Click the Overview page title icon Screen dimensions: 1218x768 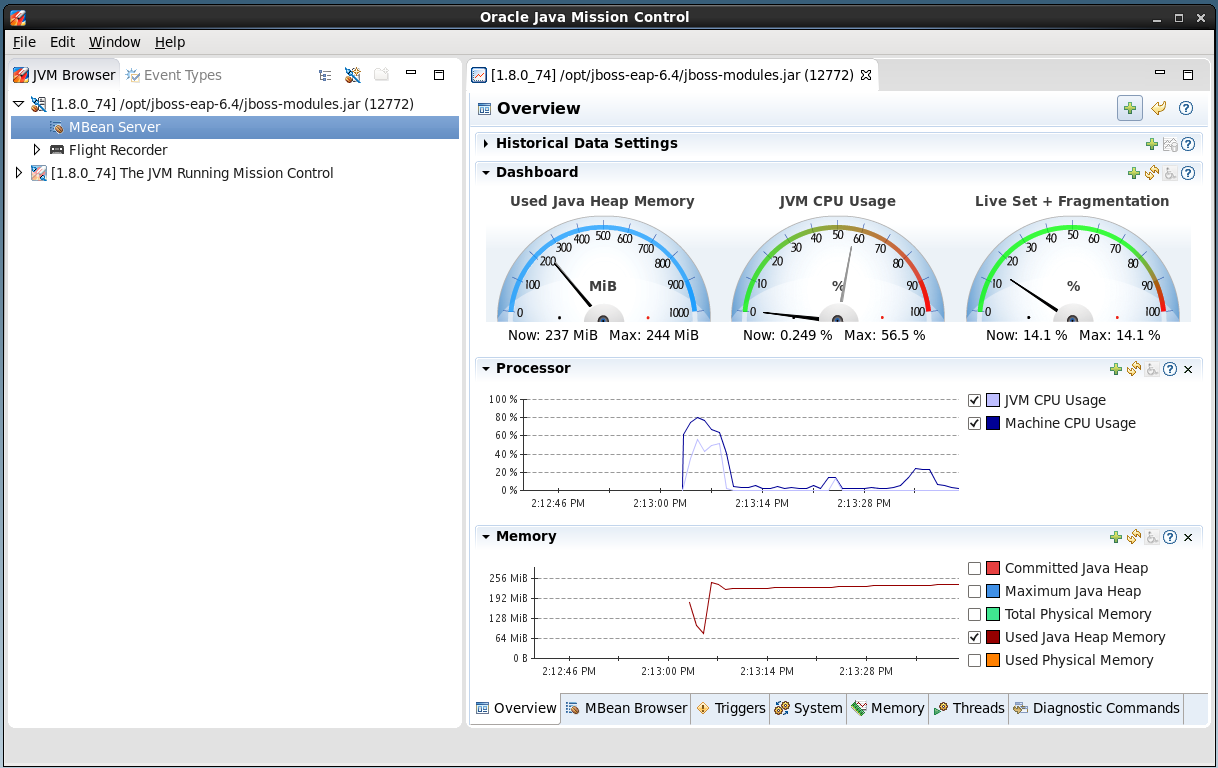[x=484, y=109]
